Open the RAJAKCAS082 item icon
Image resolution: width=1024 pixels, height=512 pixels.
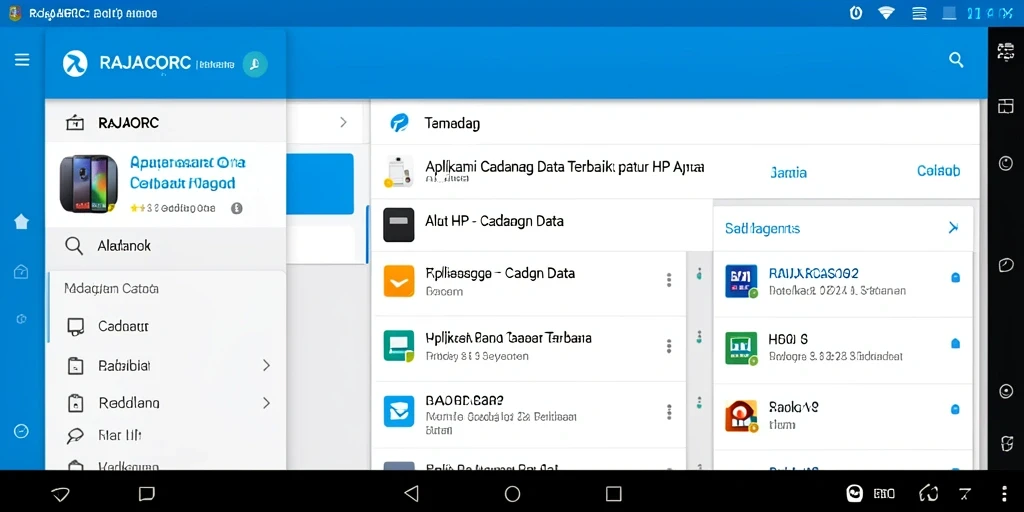click(741, 281)
